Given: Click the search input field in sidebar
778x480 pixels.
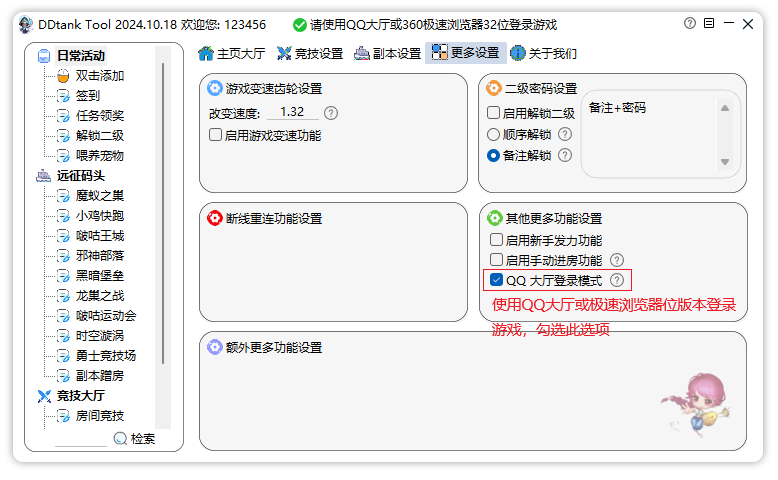Looking at the screenshot, I should (x=81, y=439).
